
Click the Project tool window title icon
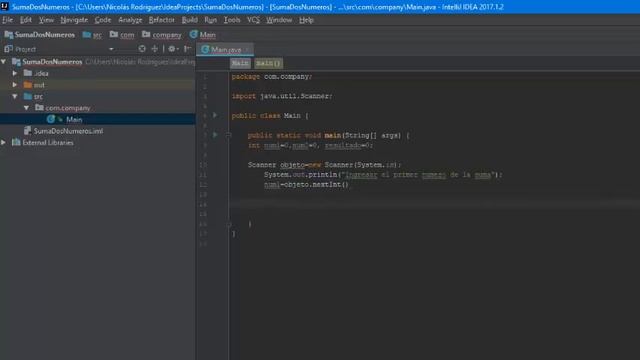(8, 49)
